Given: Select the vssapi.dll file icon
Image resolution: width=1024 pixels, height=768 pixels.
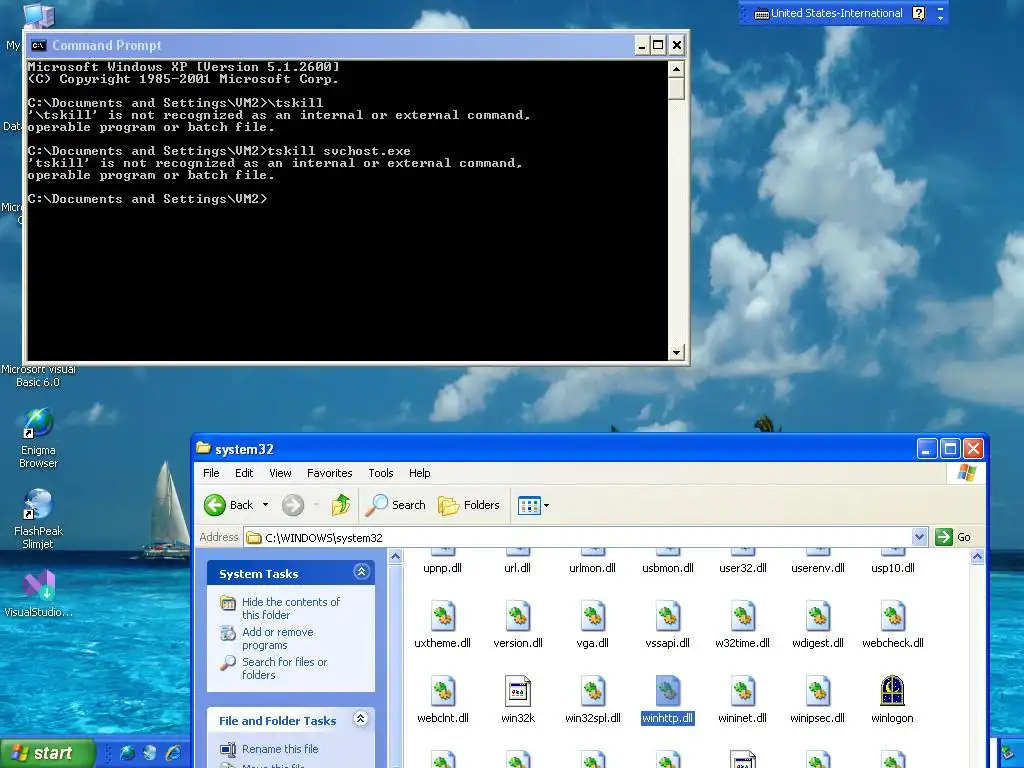Looking at the screenshot, I should tap(667, 616).
